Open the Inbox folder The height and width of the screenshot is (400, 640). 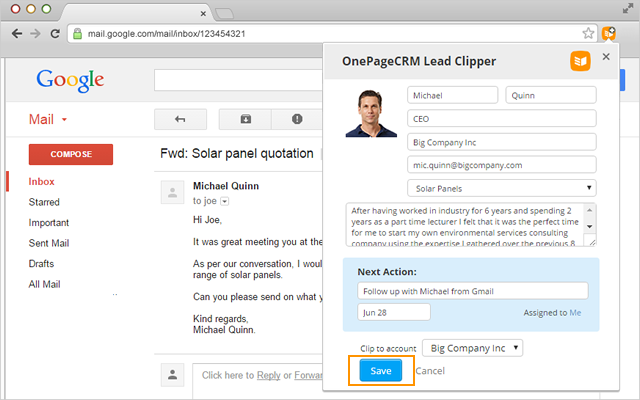pyautogui.click(x=41, y=182)
